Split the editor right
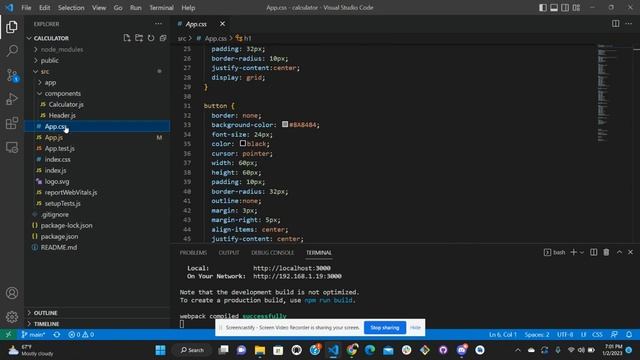 (x=616, y=24)
